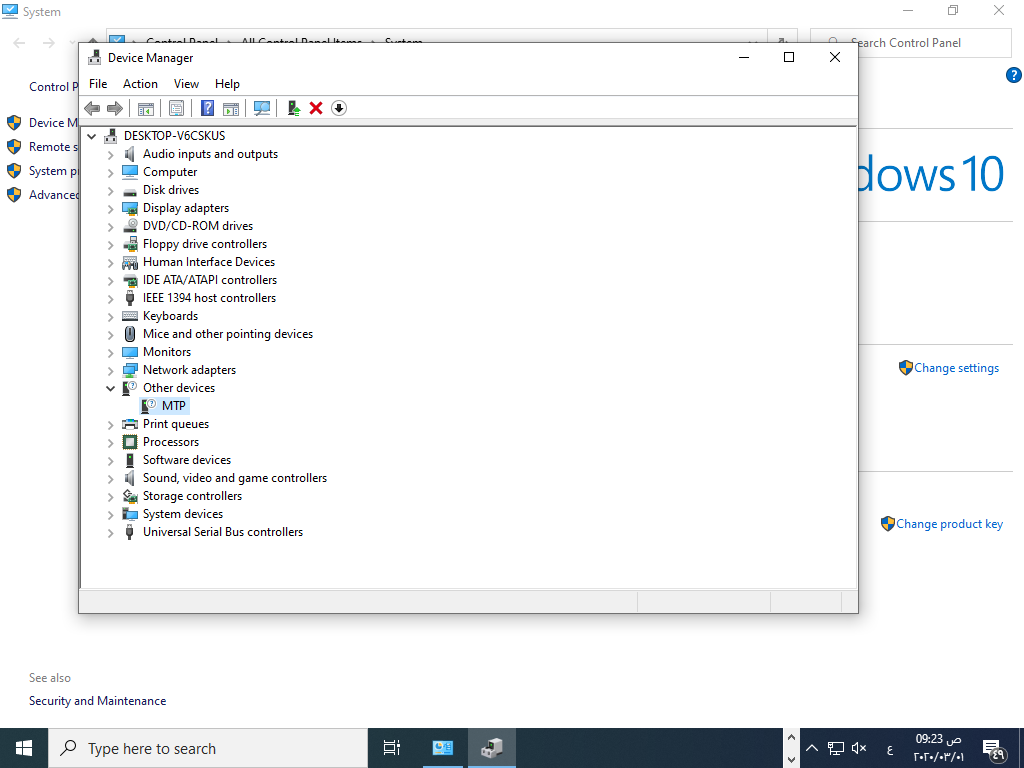This screenshot has height=768, width=1024.
Task: Expand IDE ATA/ATAPI controllers
Action: (x=110, y=281)
